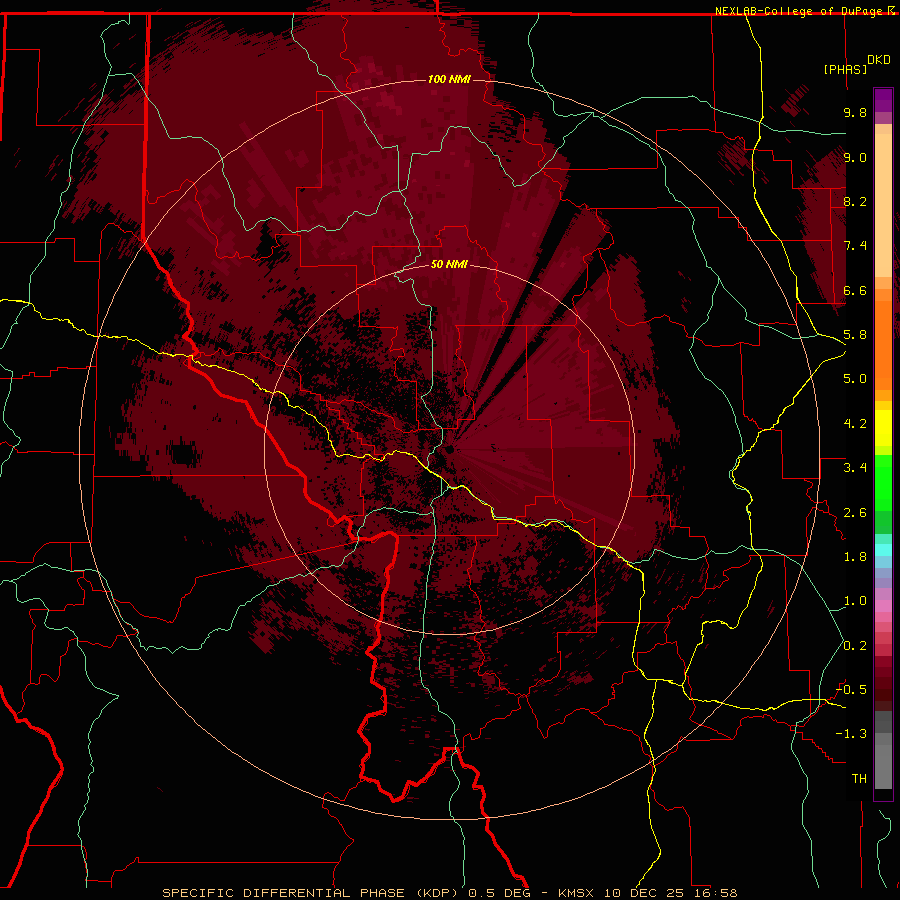Click the 9.0 value on the color scale
900x900 pixels.
(x=855, y=157)
